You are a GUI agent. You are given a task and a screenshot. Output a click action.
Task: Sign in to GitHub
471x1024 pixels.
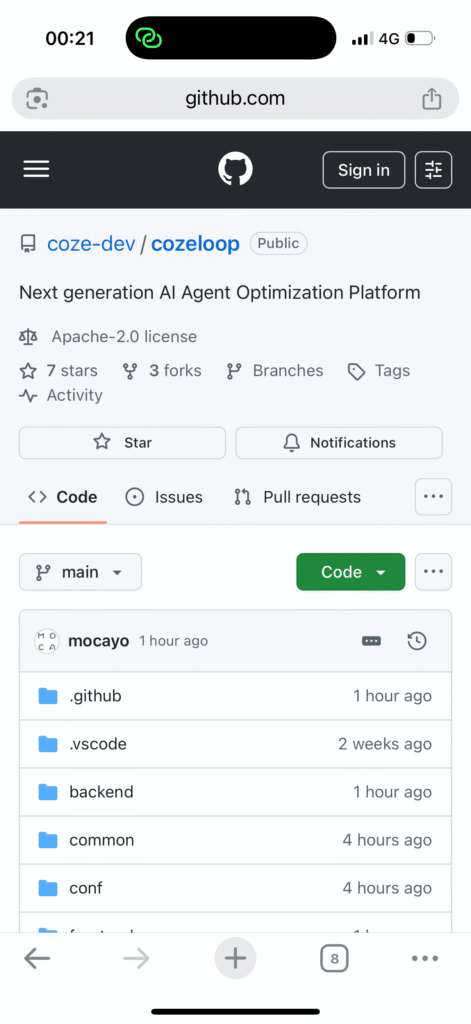tap(364, 170)
